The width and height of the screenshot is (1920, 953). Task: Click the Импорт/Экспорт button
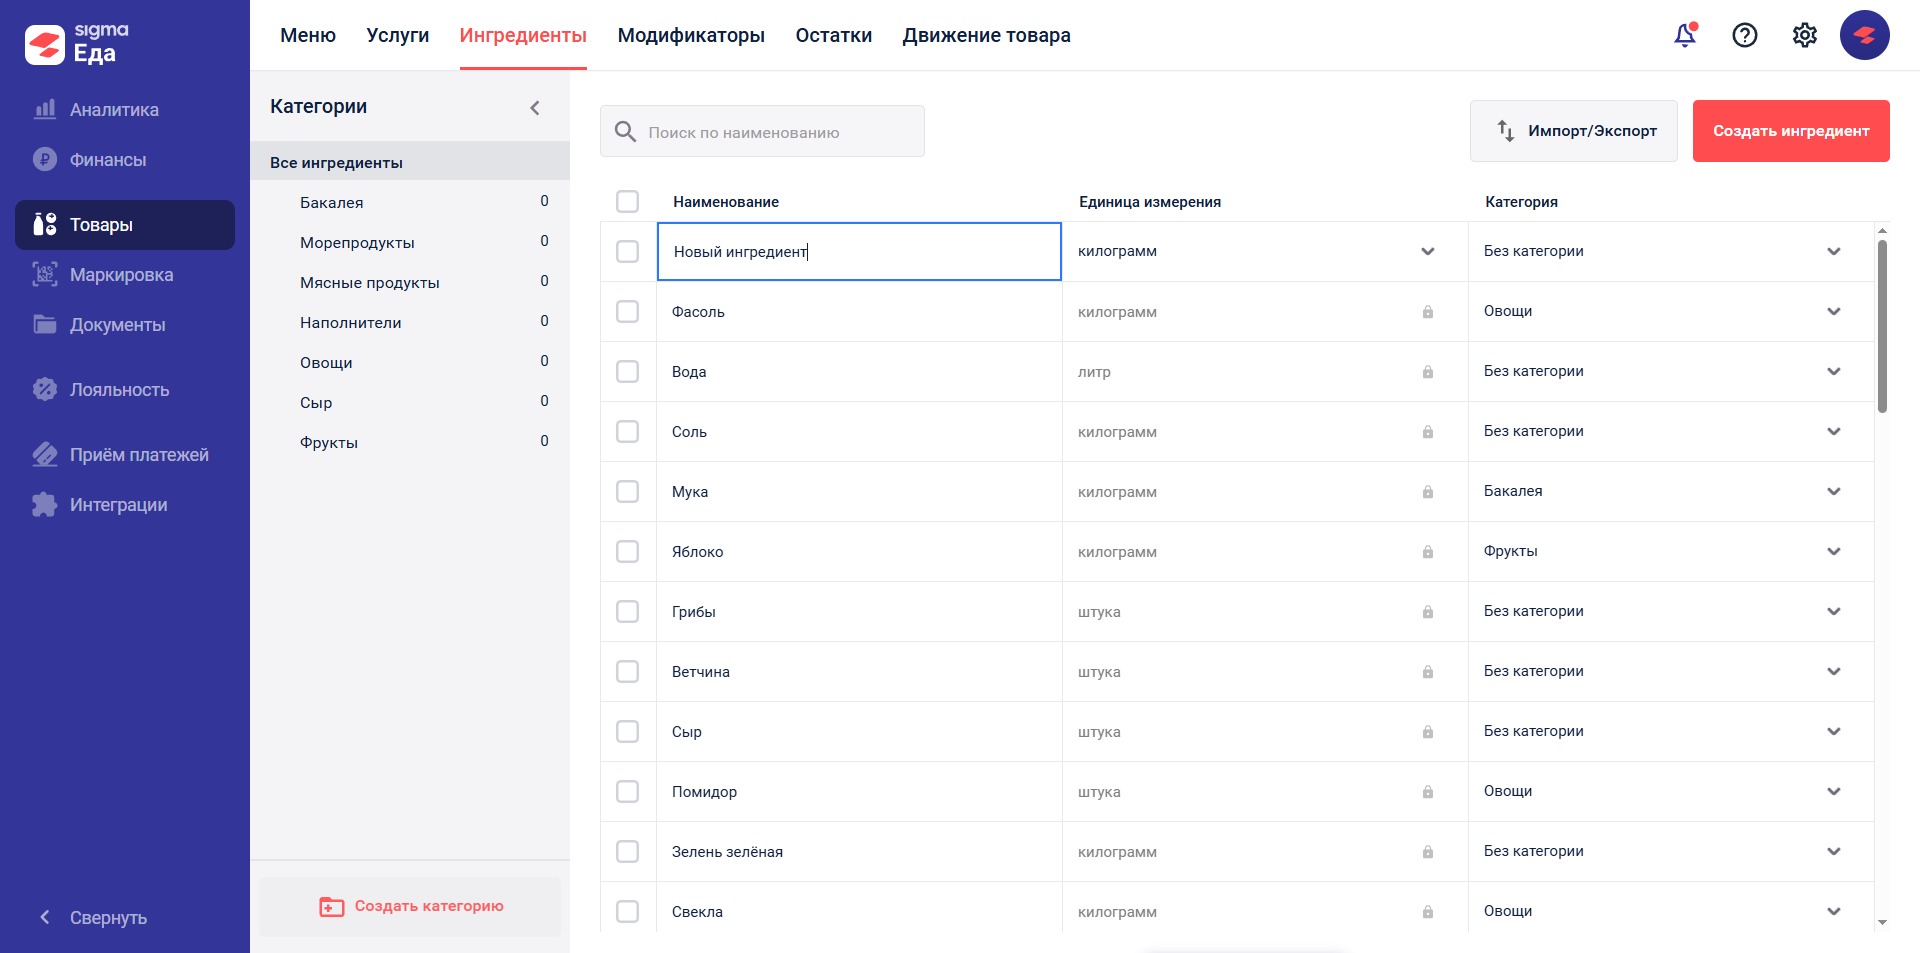click(1573, 131)
